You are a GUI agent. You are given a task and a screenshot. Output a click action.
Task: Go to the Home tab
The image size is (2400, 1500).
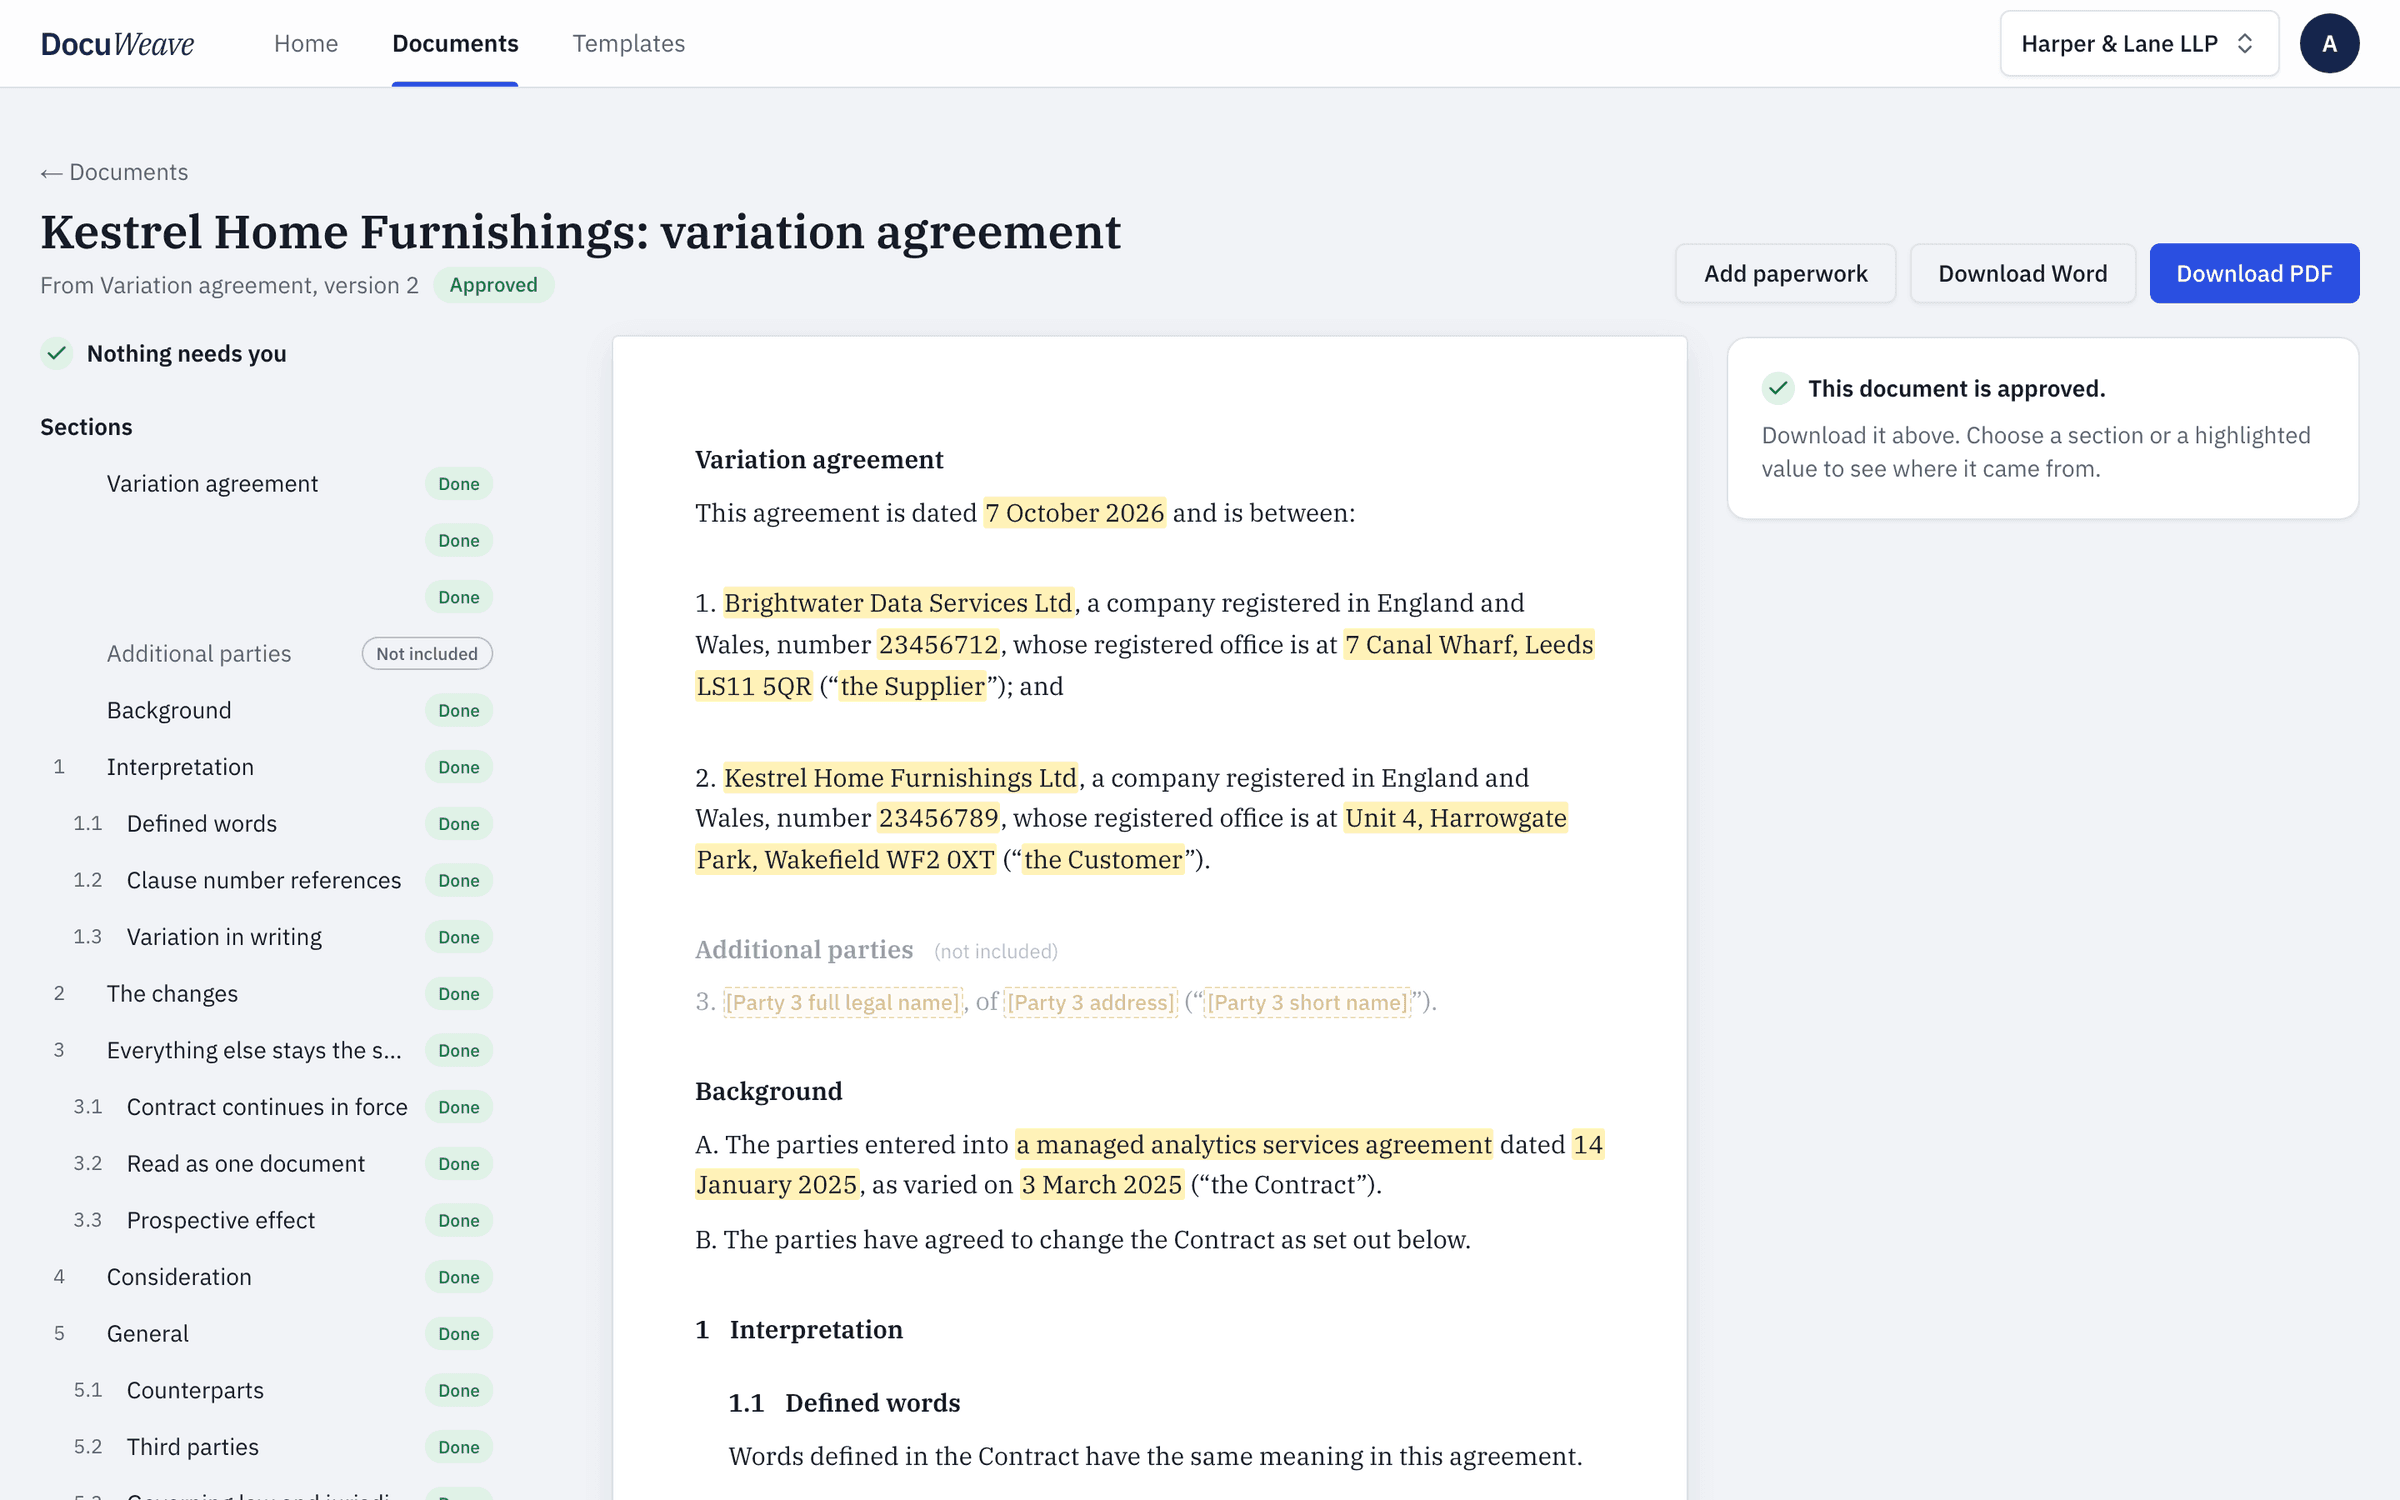point(306,43)
